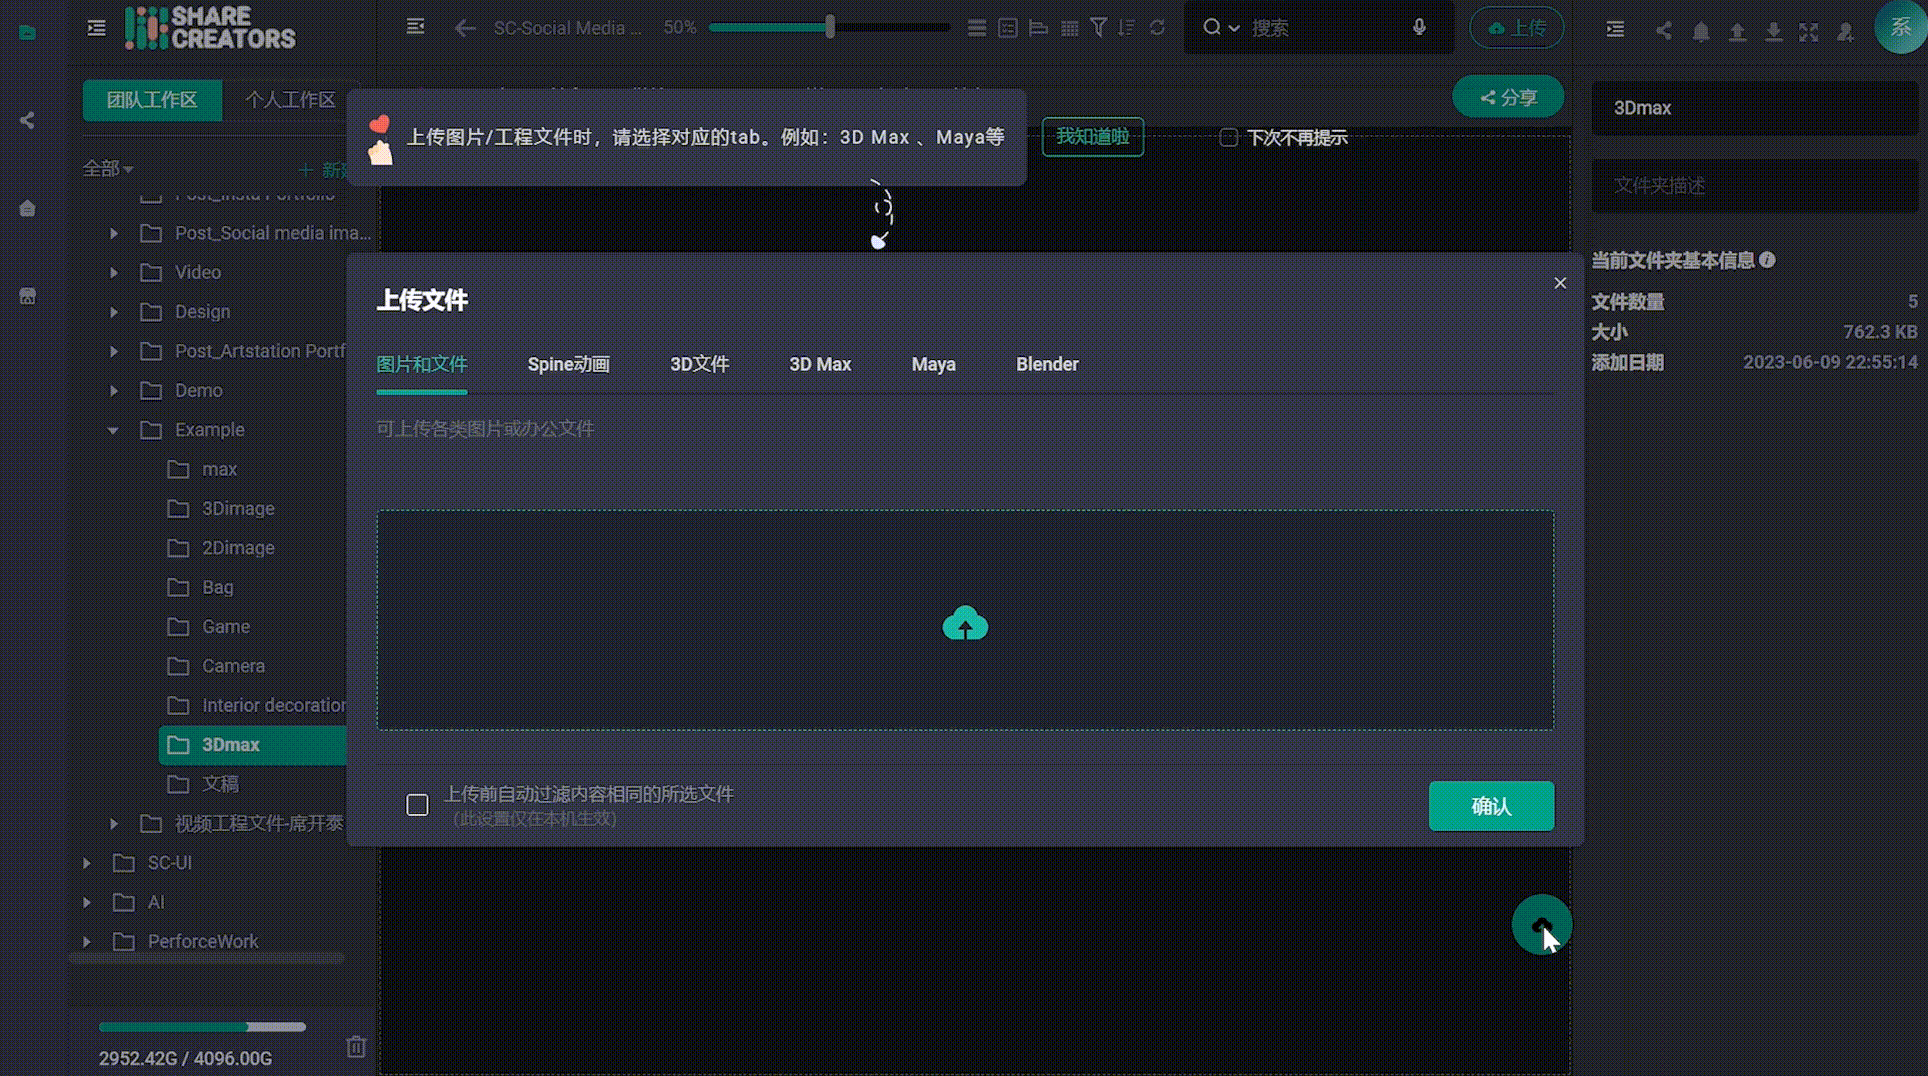Select the grid view icon

(1069, 28)
